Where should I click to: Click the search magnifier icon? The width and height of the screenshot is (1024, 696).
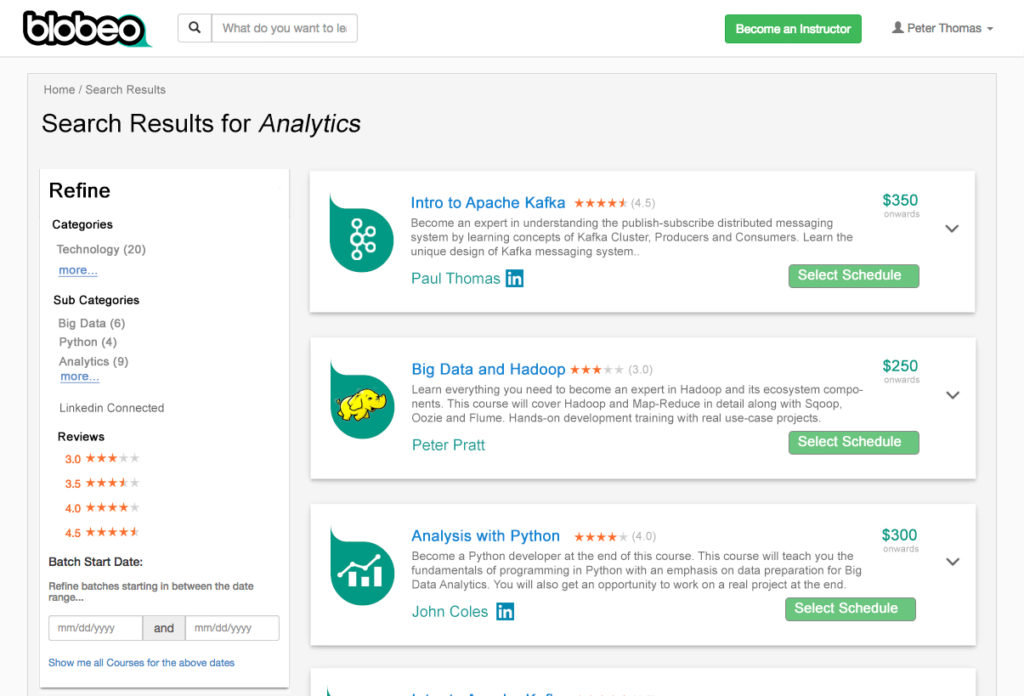[x=195, y=28]
